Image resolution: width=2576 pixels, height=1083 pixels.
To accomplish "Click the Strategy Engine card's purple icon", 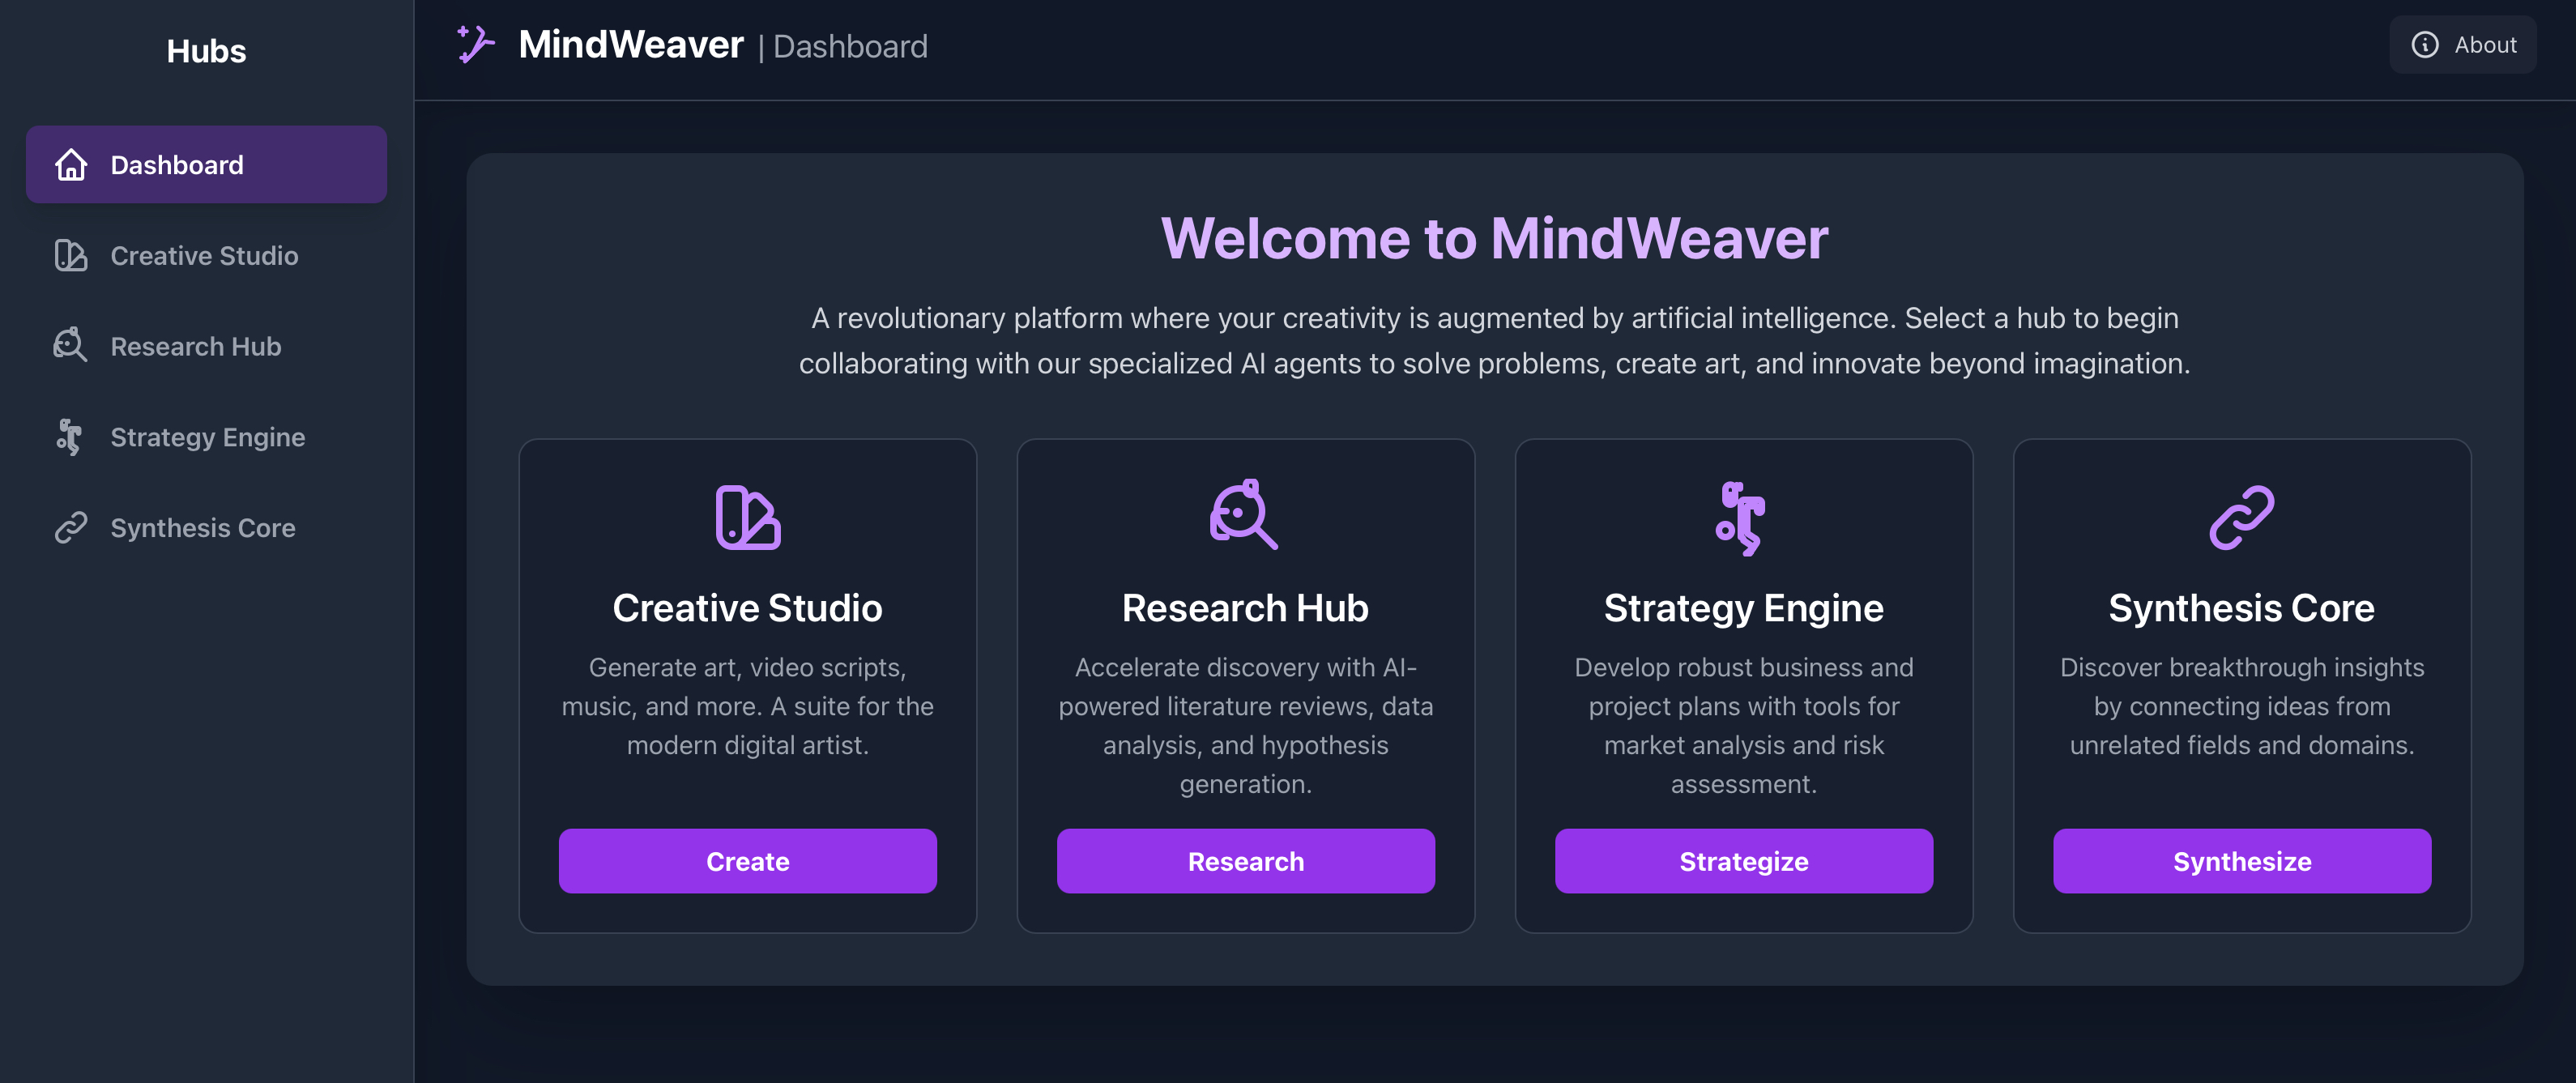I will pyautogui.click(x=1742, y=518).
